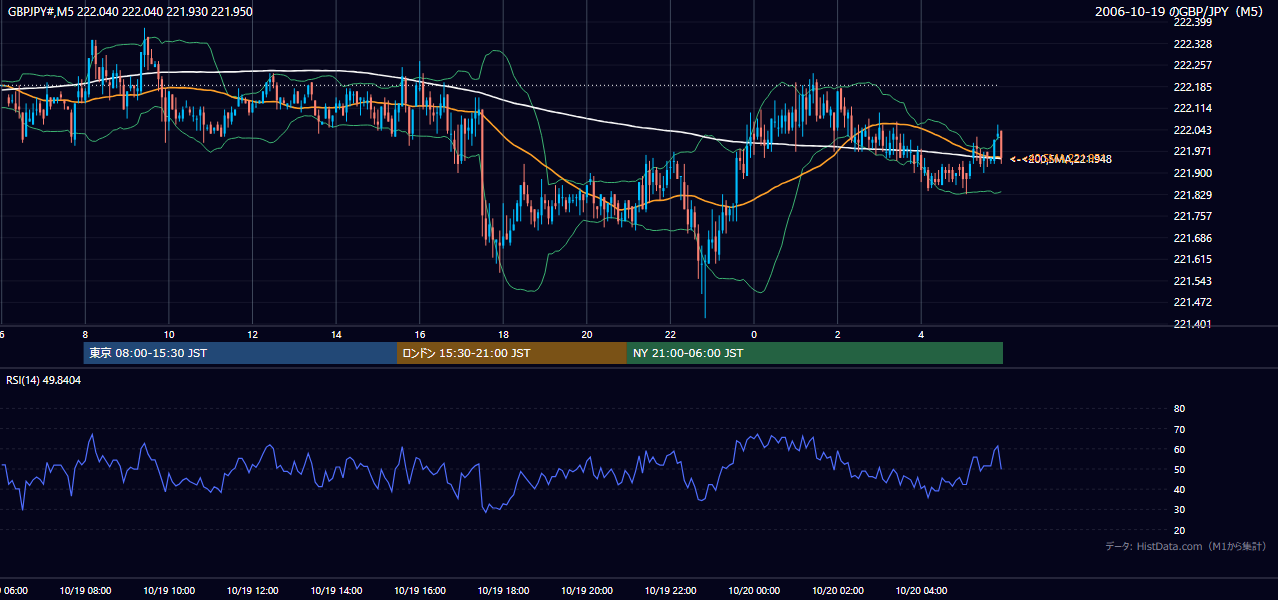Click the hour label 10 on chart axis
The image size is (1278, 600).
(x=169, y=334)
